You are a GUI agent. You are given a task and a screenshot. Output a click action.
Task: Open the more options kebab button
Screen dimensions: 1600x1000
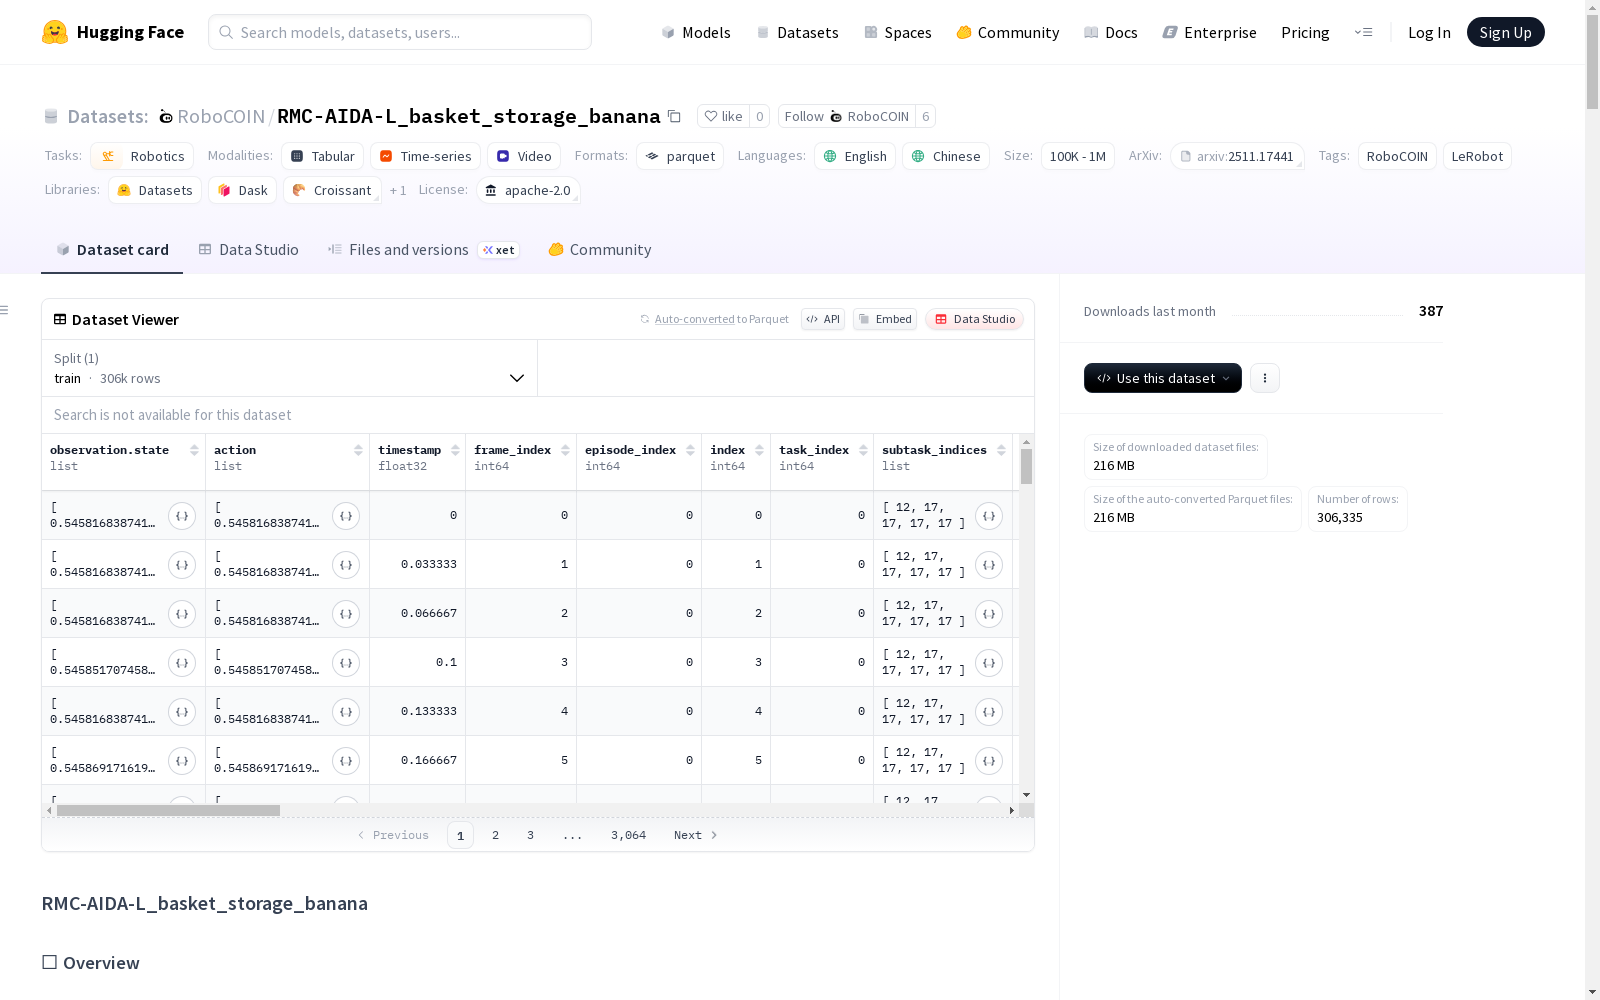1265,378
